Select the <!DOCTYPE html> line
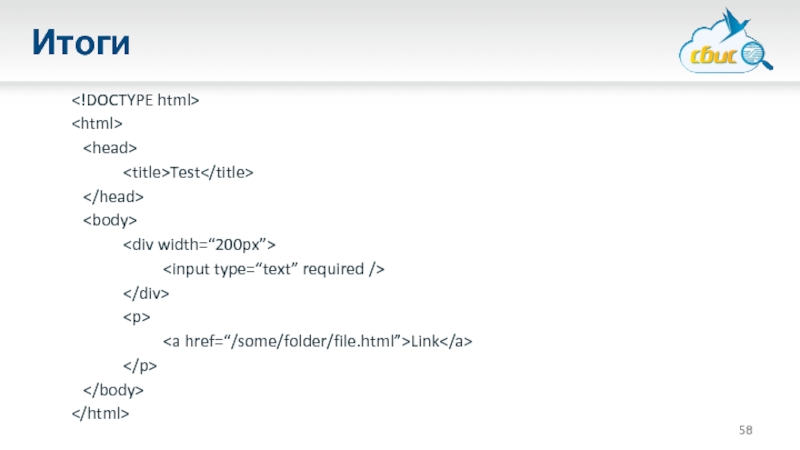 click(135, 100)
